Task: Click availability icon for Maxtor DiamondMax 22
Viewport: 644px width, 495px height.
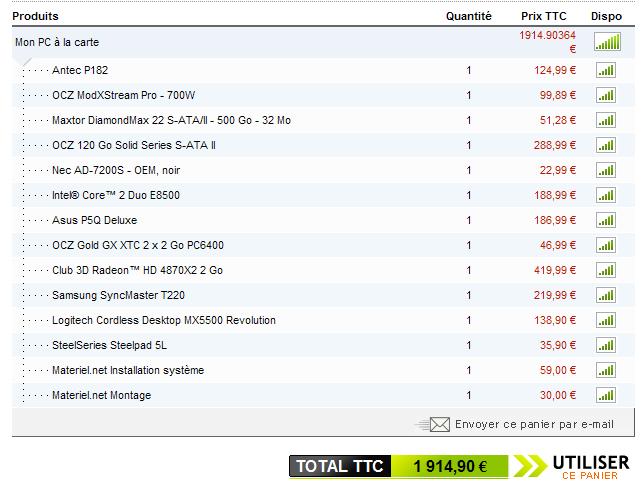Action: coord(606,120)
